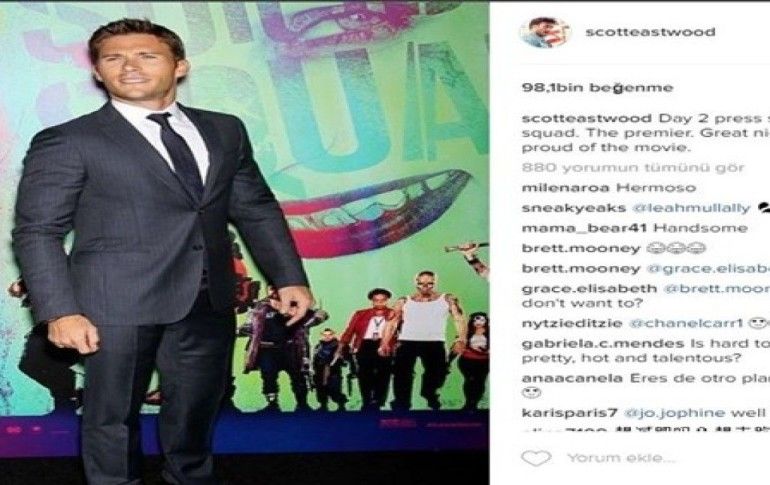770x485 pixels.
Task: Expand 880 yorumun tümünü gör comments
Action: [633, 167]
